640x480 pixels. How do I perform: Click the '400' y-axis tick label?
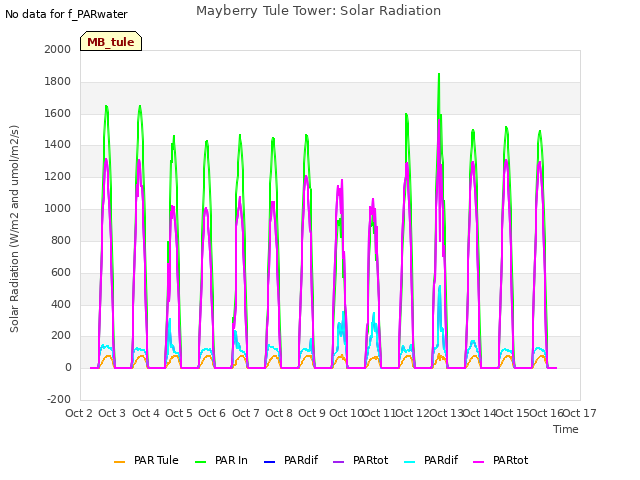click(x=61, y=304)
